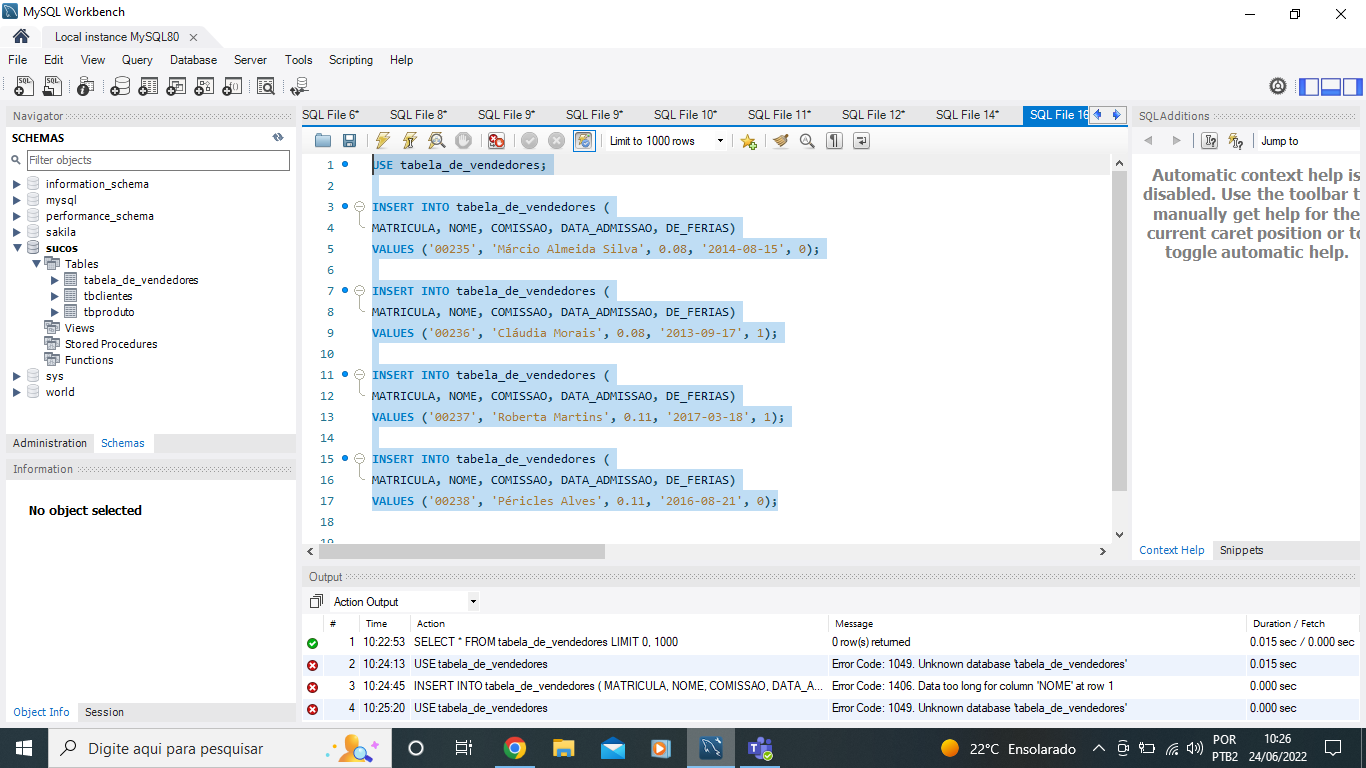Toggle word wrapping in editor
The width and height of the screenshot is (1366, 768).
coord(861,141)
